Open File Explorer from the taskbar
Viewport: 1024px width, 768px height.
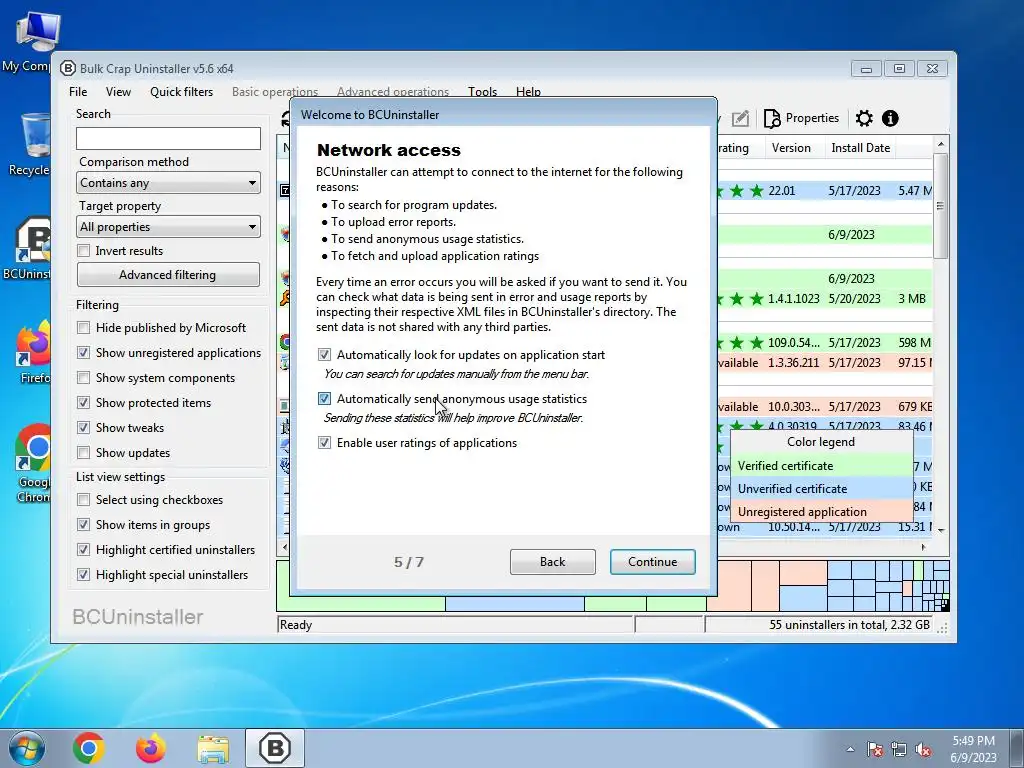[x=213, y=749]
